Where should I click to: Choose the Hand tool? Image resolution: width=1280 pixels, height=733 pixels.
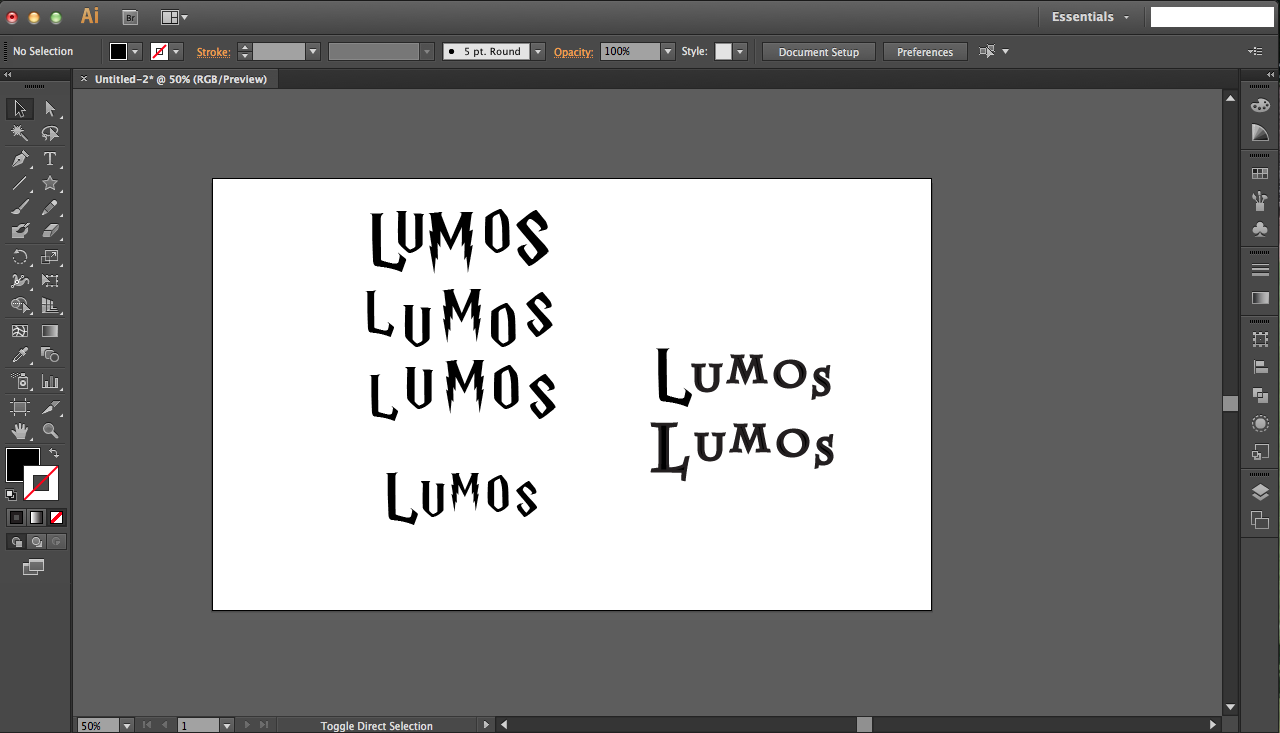click(x=20, y=431)
